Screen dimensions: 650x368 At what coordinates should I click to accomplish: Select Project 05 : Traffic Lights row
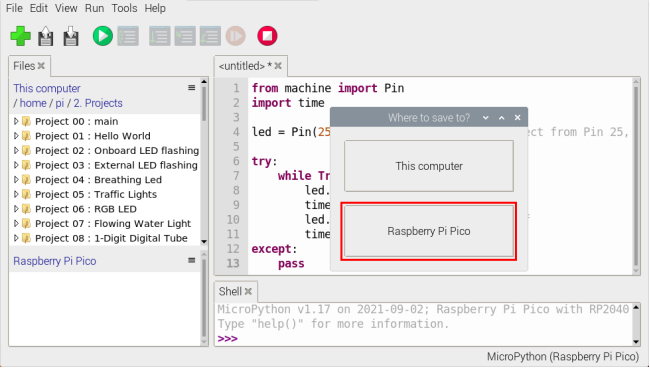pyautogui.click(x=104, y=194)
